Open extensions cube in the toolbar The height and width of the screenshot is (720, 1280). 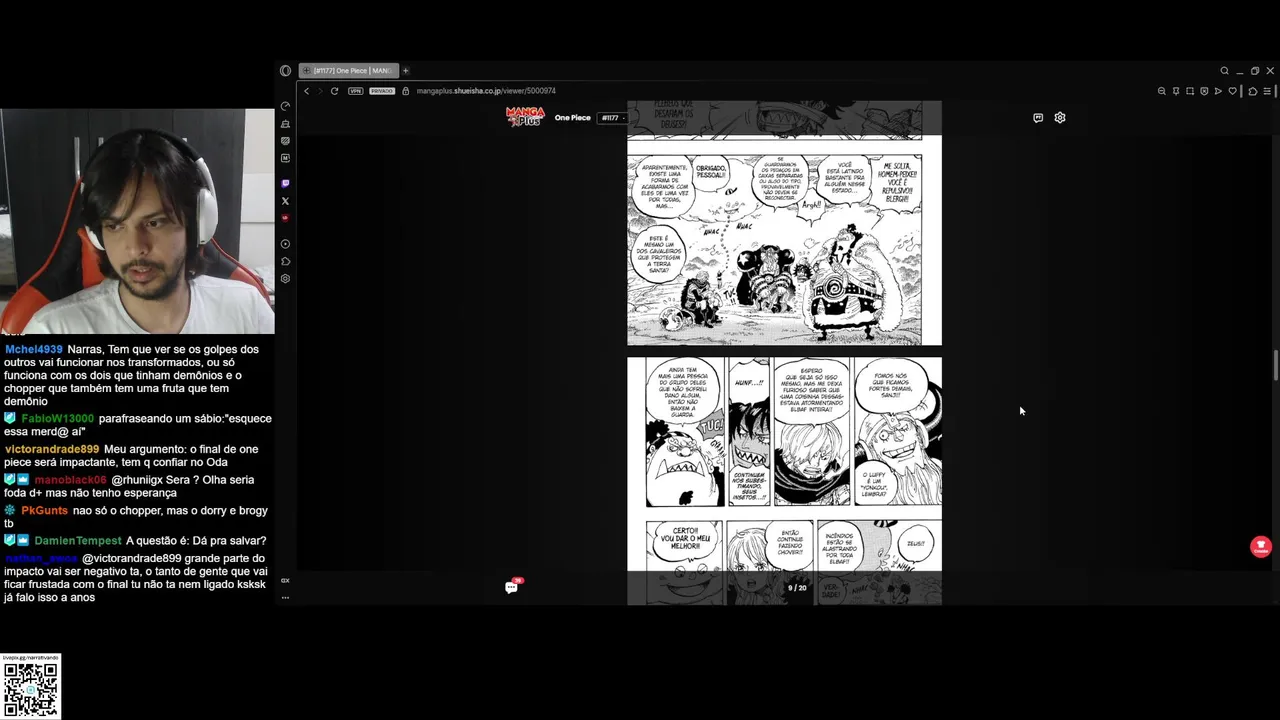pos(1253,91)
